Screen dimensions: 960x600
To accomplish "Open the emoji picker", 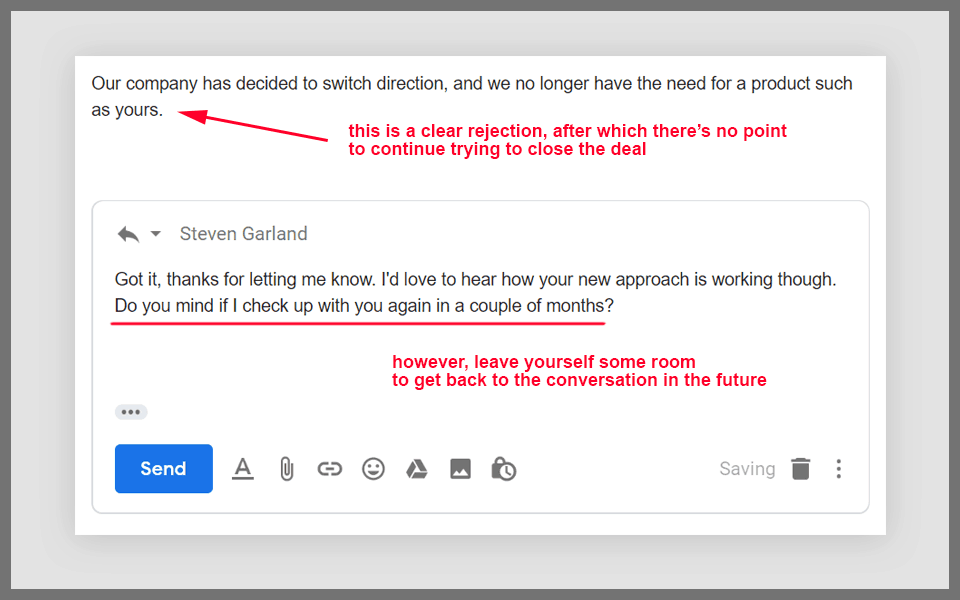I will click(373, 469).
